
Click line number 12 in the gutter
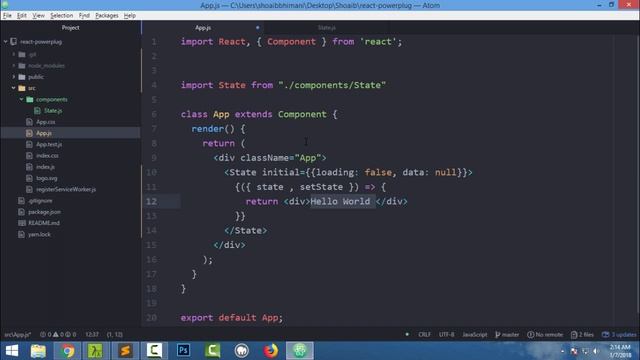tap(151, 201)
